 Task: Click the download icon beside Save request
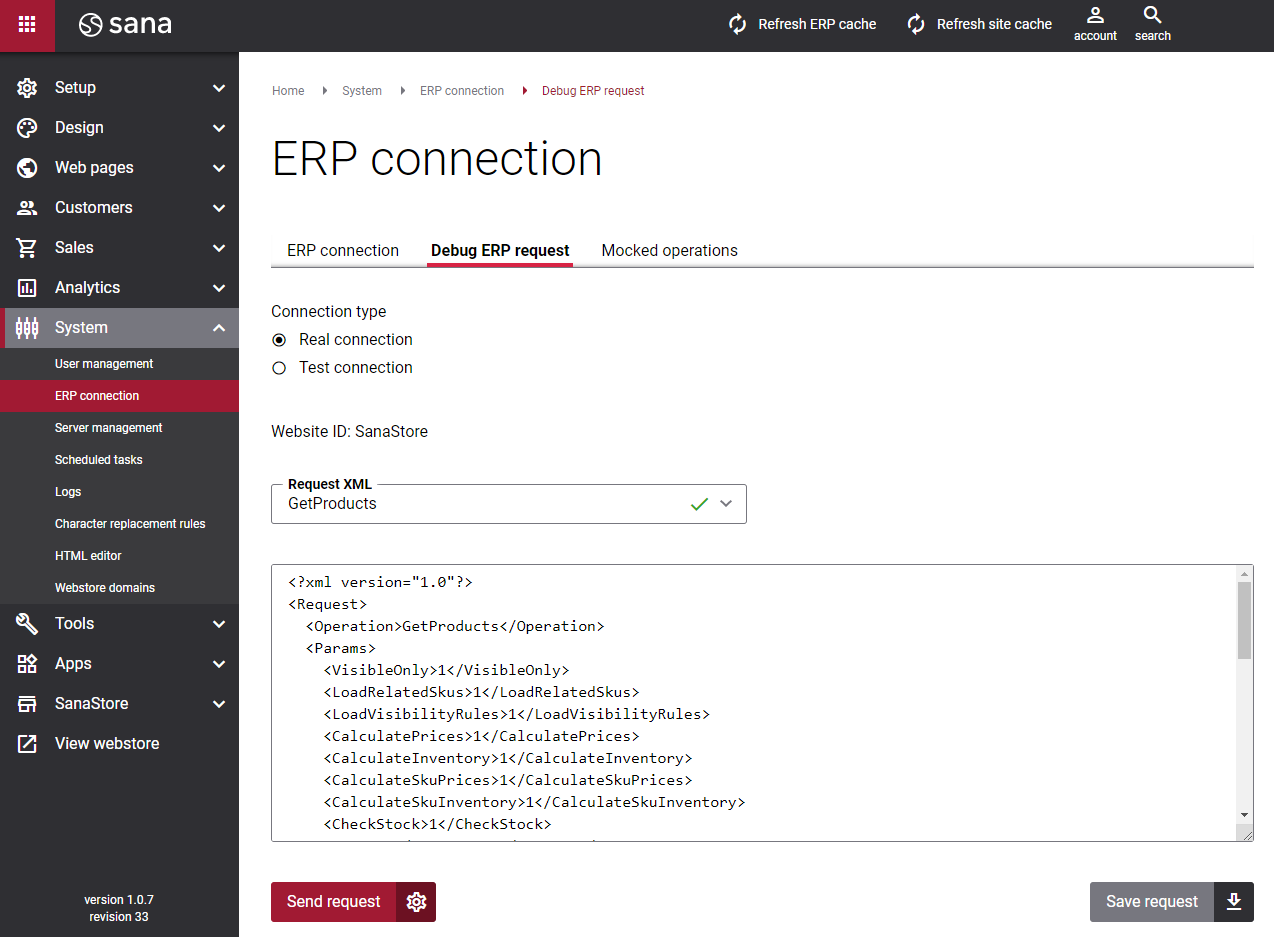[1234, 902]
